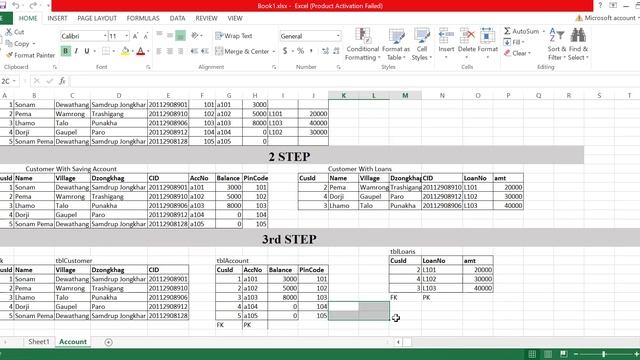This screenshot has height=360, width=640.
Task: Align text left
Action: pos(159,51)
